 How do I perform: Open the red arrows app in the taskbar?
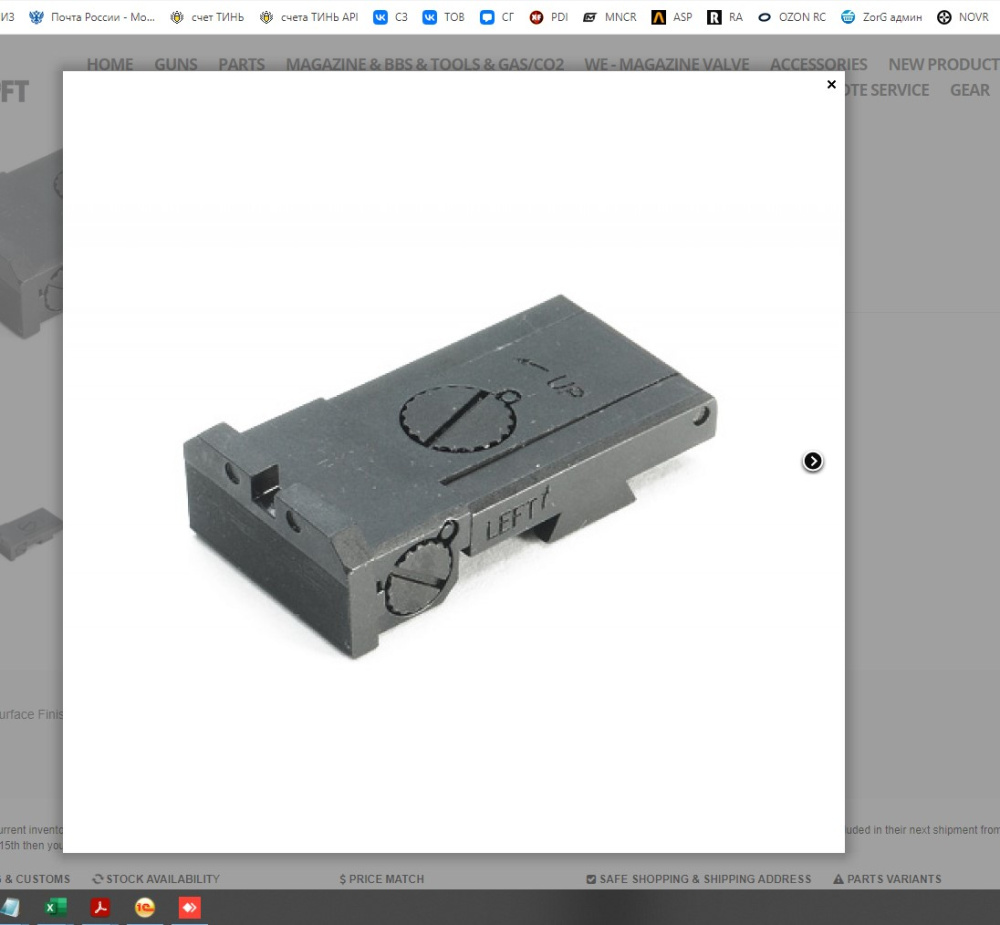click(x=189, y=907)
